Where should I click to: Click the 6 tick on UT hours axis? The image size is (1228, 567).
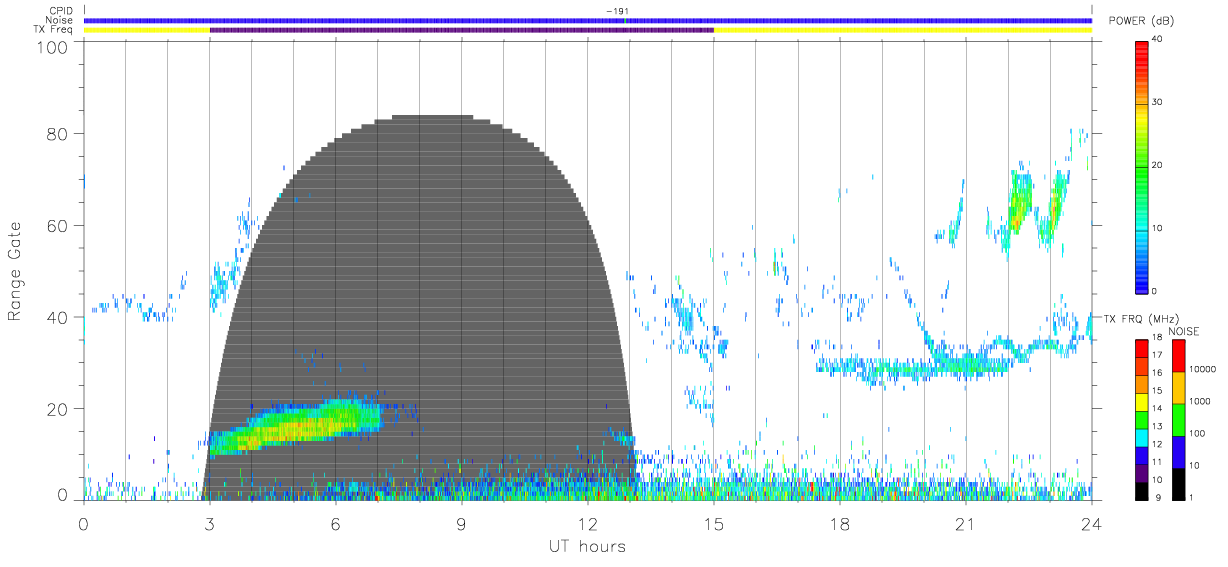[x=335, y=523]
